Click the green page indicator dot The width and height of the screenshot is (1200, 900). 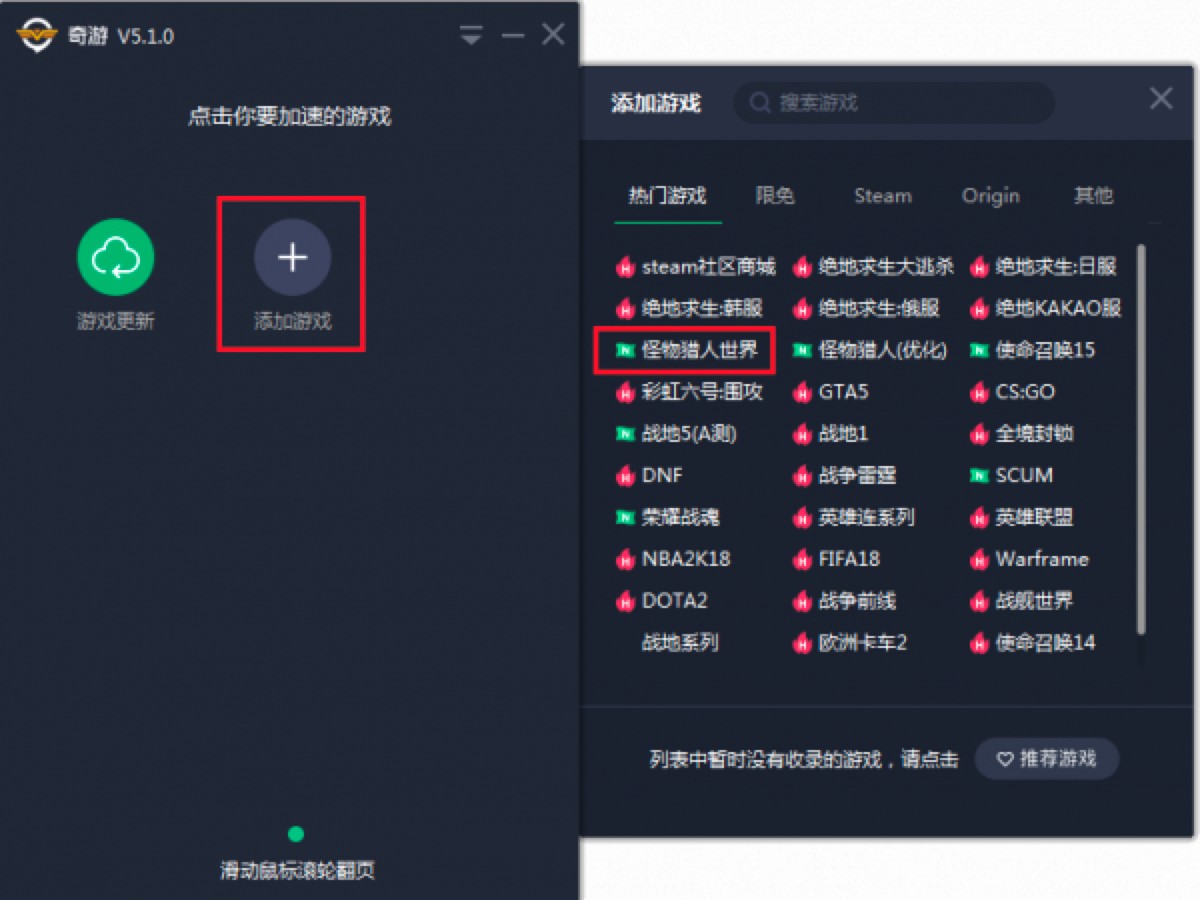pyautogui.click(x=295, y=834)
